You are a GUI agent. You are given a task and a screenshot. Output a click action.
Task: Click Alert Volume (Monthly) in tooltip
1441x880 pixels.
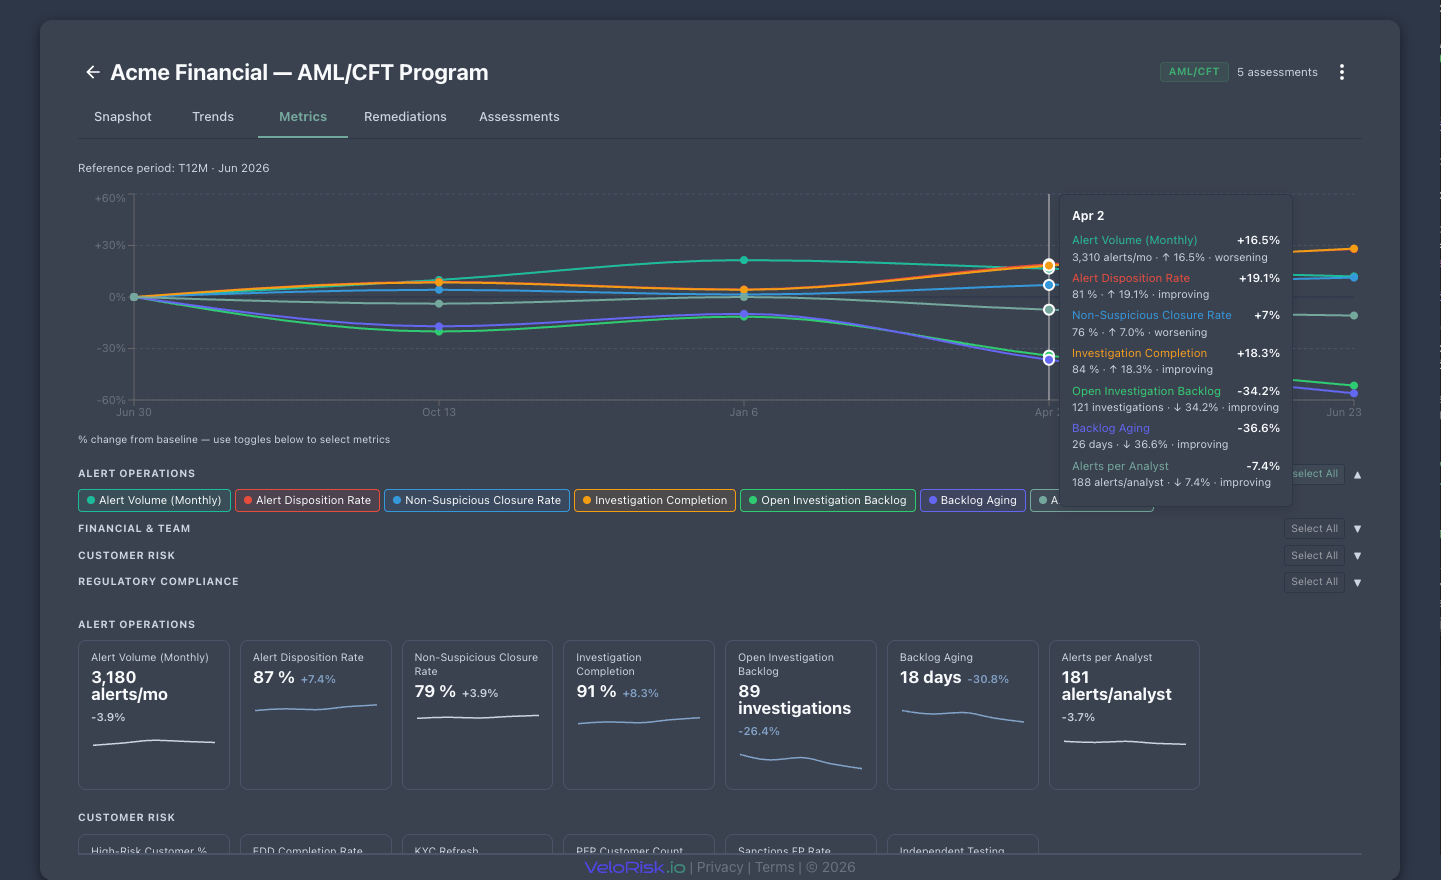tap(1134, 240)
